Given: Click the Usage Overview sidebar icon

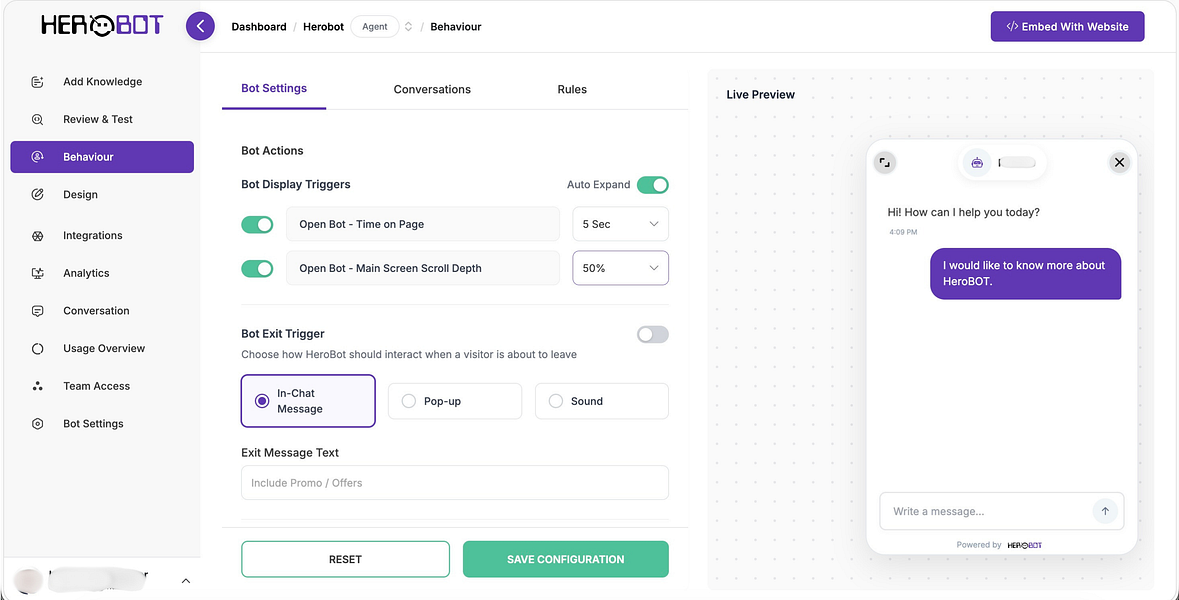Looking at the screenshot, I should click(38, 348).
